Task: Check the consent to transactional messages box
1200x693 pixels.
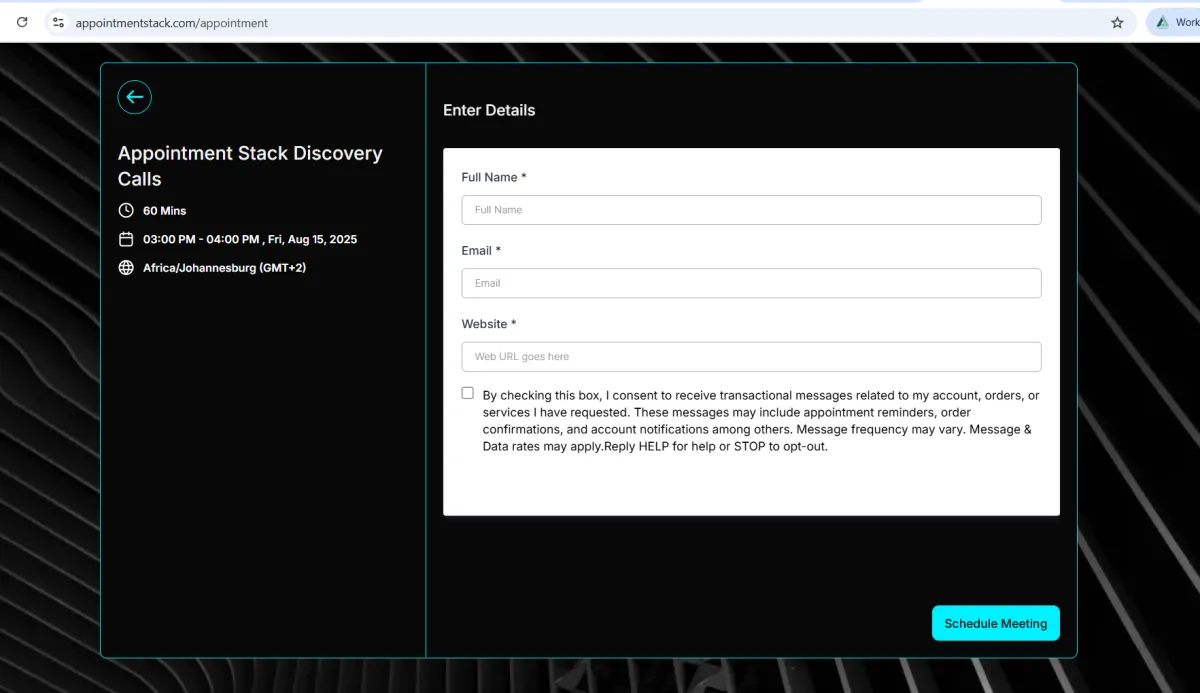Action: [467, 393]
